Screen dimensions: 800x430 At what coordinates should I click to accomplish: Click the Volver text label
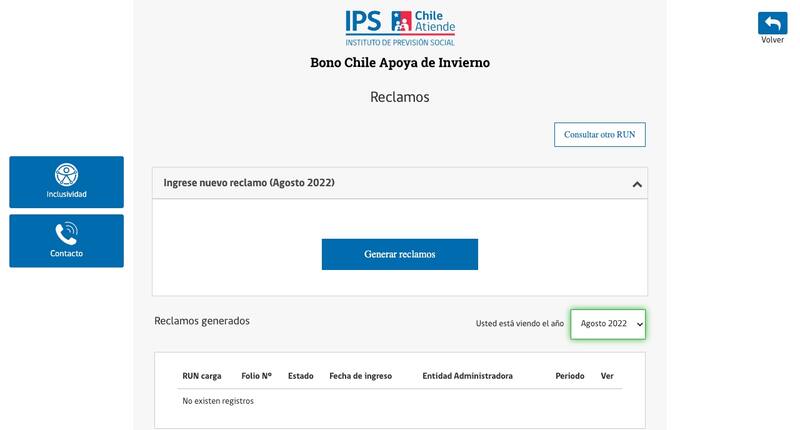[x=772, y=40]
